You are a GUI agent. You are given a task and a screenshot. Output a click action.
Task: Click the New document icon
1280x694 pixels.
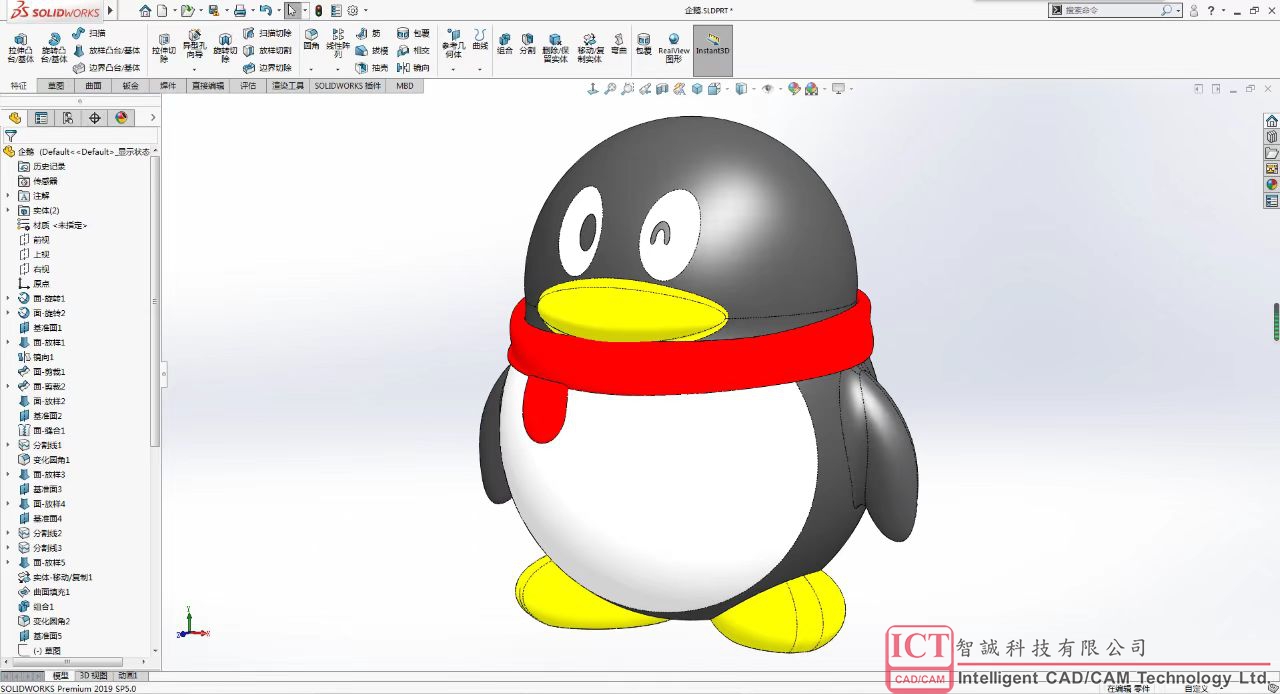(161, 10)
